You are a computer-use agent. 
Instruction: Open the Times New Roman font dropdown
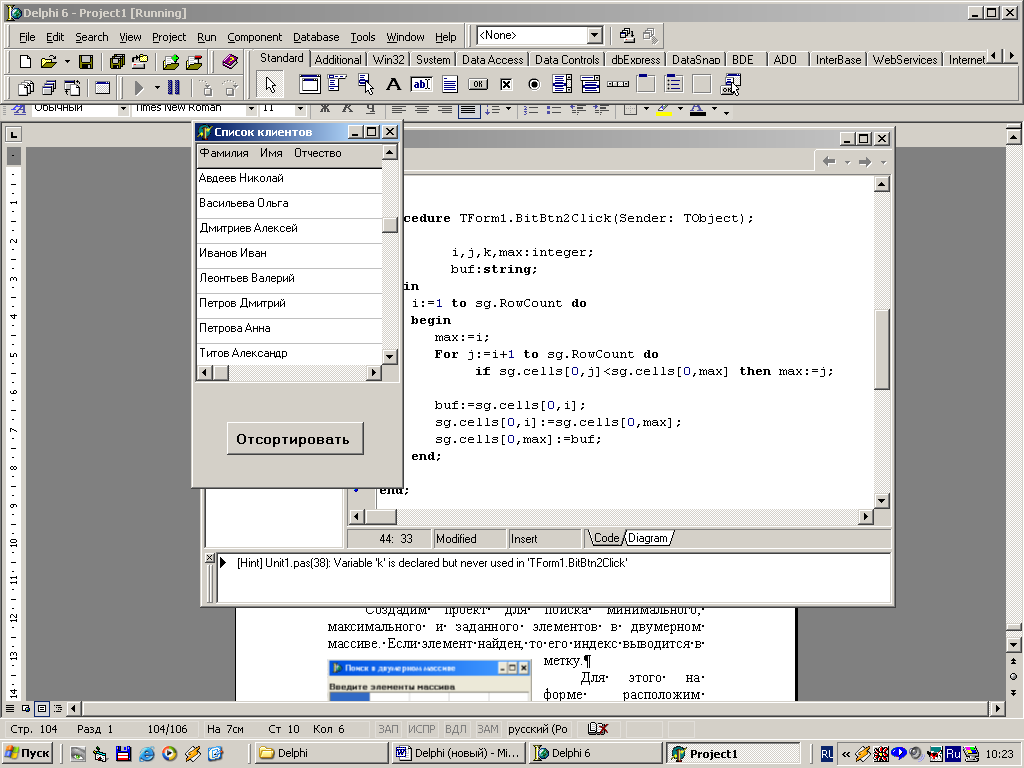pyautogui.click(x=251, y=109)
